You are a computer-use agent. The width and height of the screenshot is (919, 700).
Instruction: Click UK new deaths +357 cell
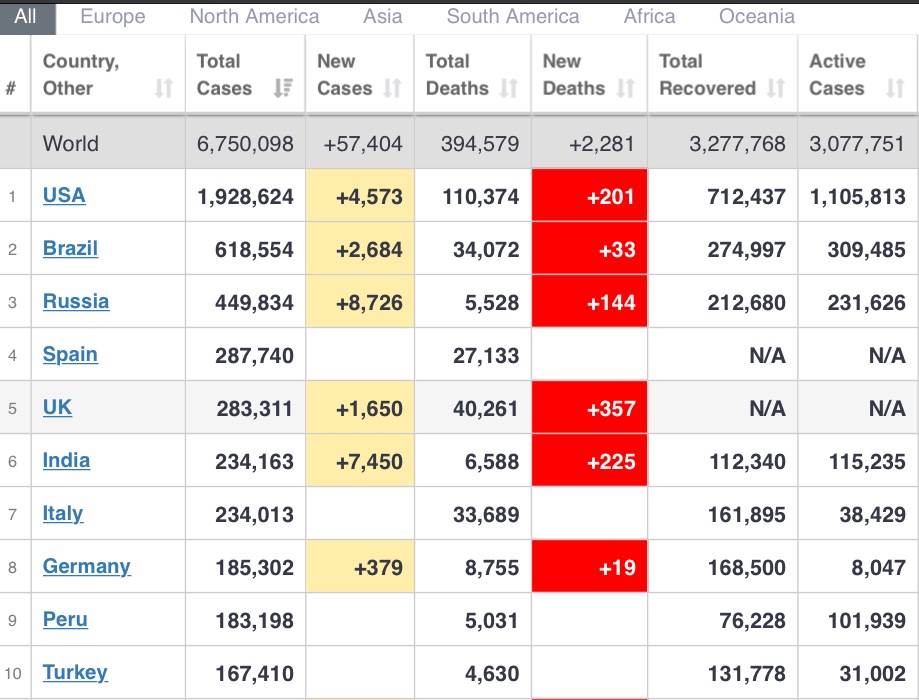click(590, 407)
